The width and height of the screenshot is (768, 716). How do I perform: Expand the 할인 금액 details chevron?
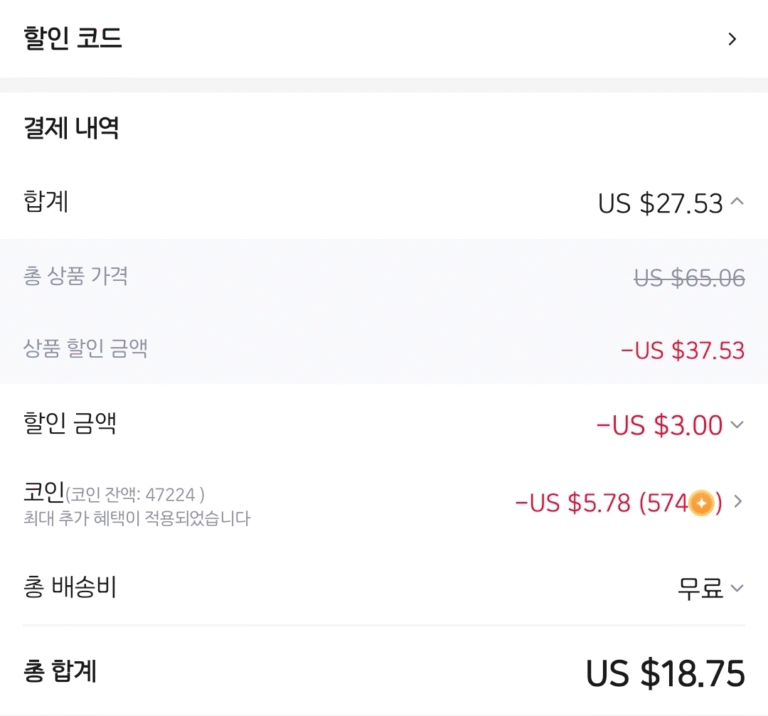[x=737, y=424]
